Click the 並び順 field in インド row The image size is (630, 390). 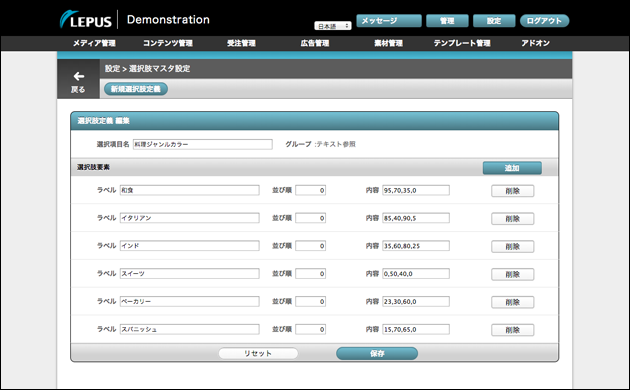click(311, 246)
